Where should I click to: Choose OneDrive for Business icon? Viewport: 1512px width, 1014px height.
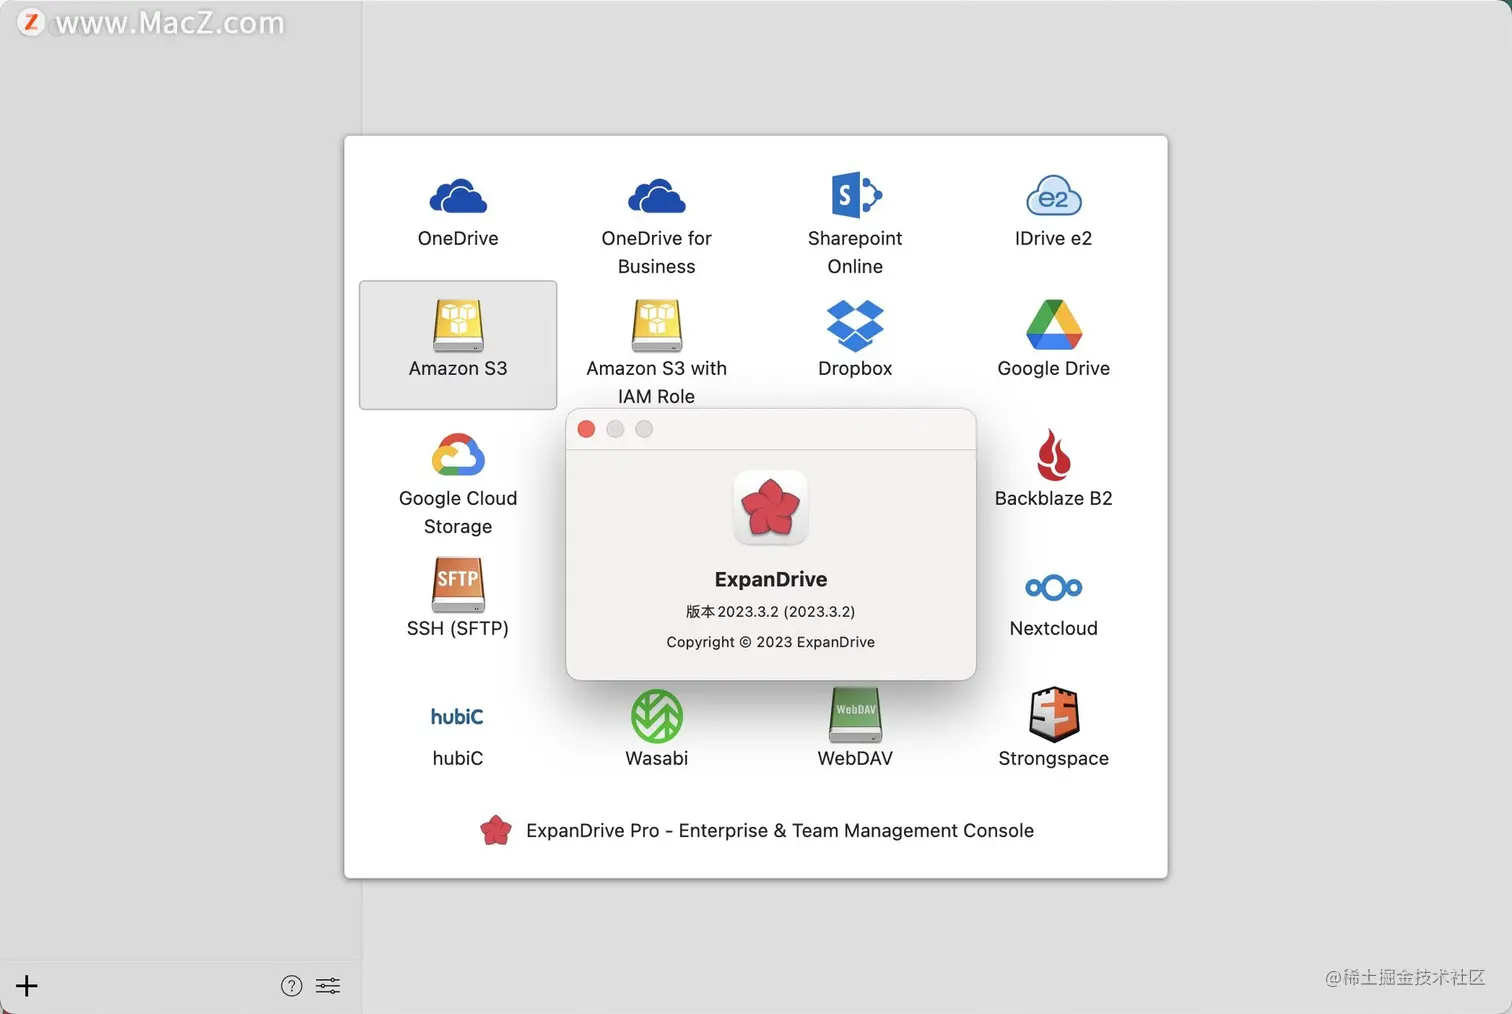[x=657, y=196]
